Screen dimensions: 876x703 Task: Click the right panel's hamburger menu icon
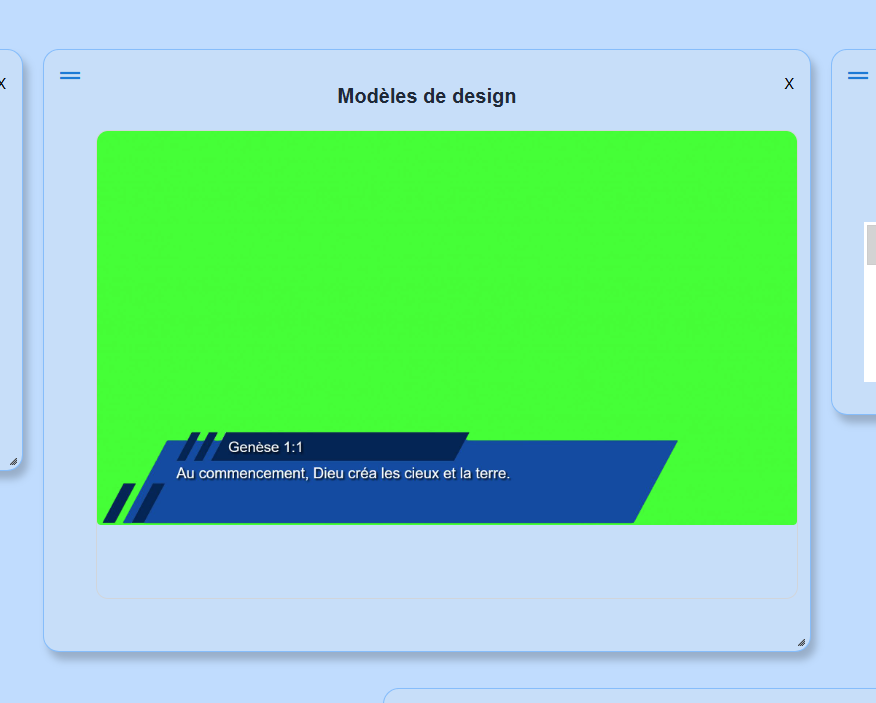point(858,76)
